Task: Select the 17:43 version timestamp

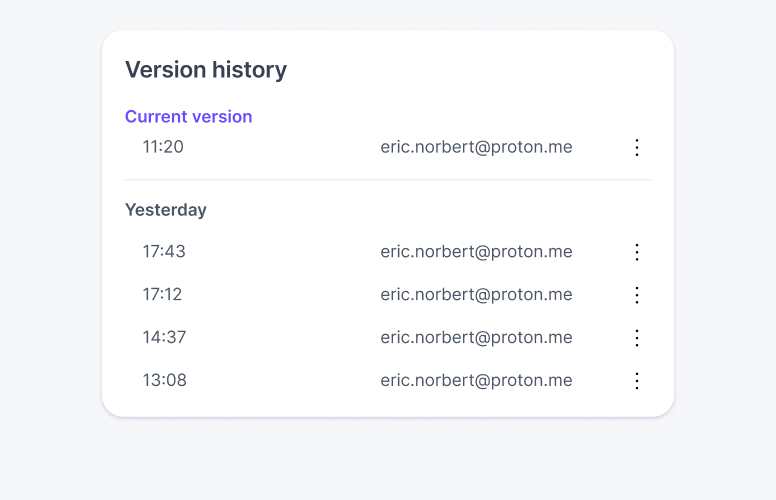Action: click(164, 252)
